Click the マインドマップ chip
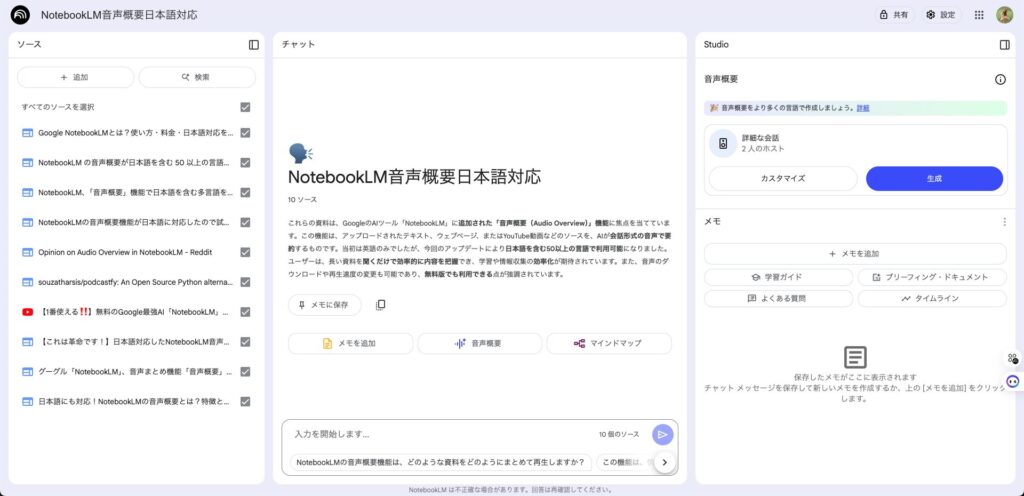Viewport: 1024px width, 496px height. (x=609, y=343)
